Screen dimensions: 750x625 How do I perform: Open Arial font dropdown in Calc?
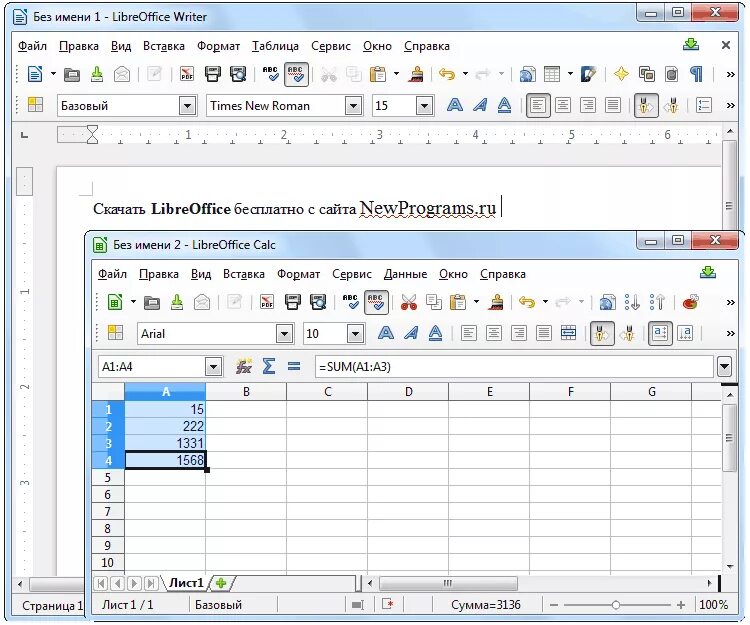pyautogui.click(x=284, y=334)
